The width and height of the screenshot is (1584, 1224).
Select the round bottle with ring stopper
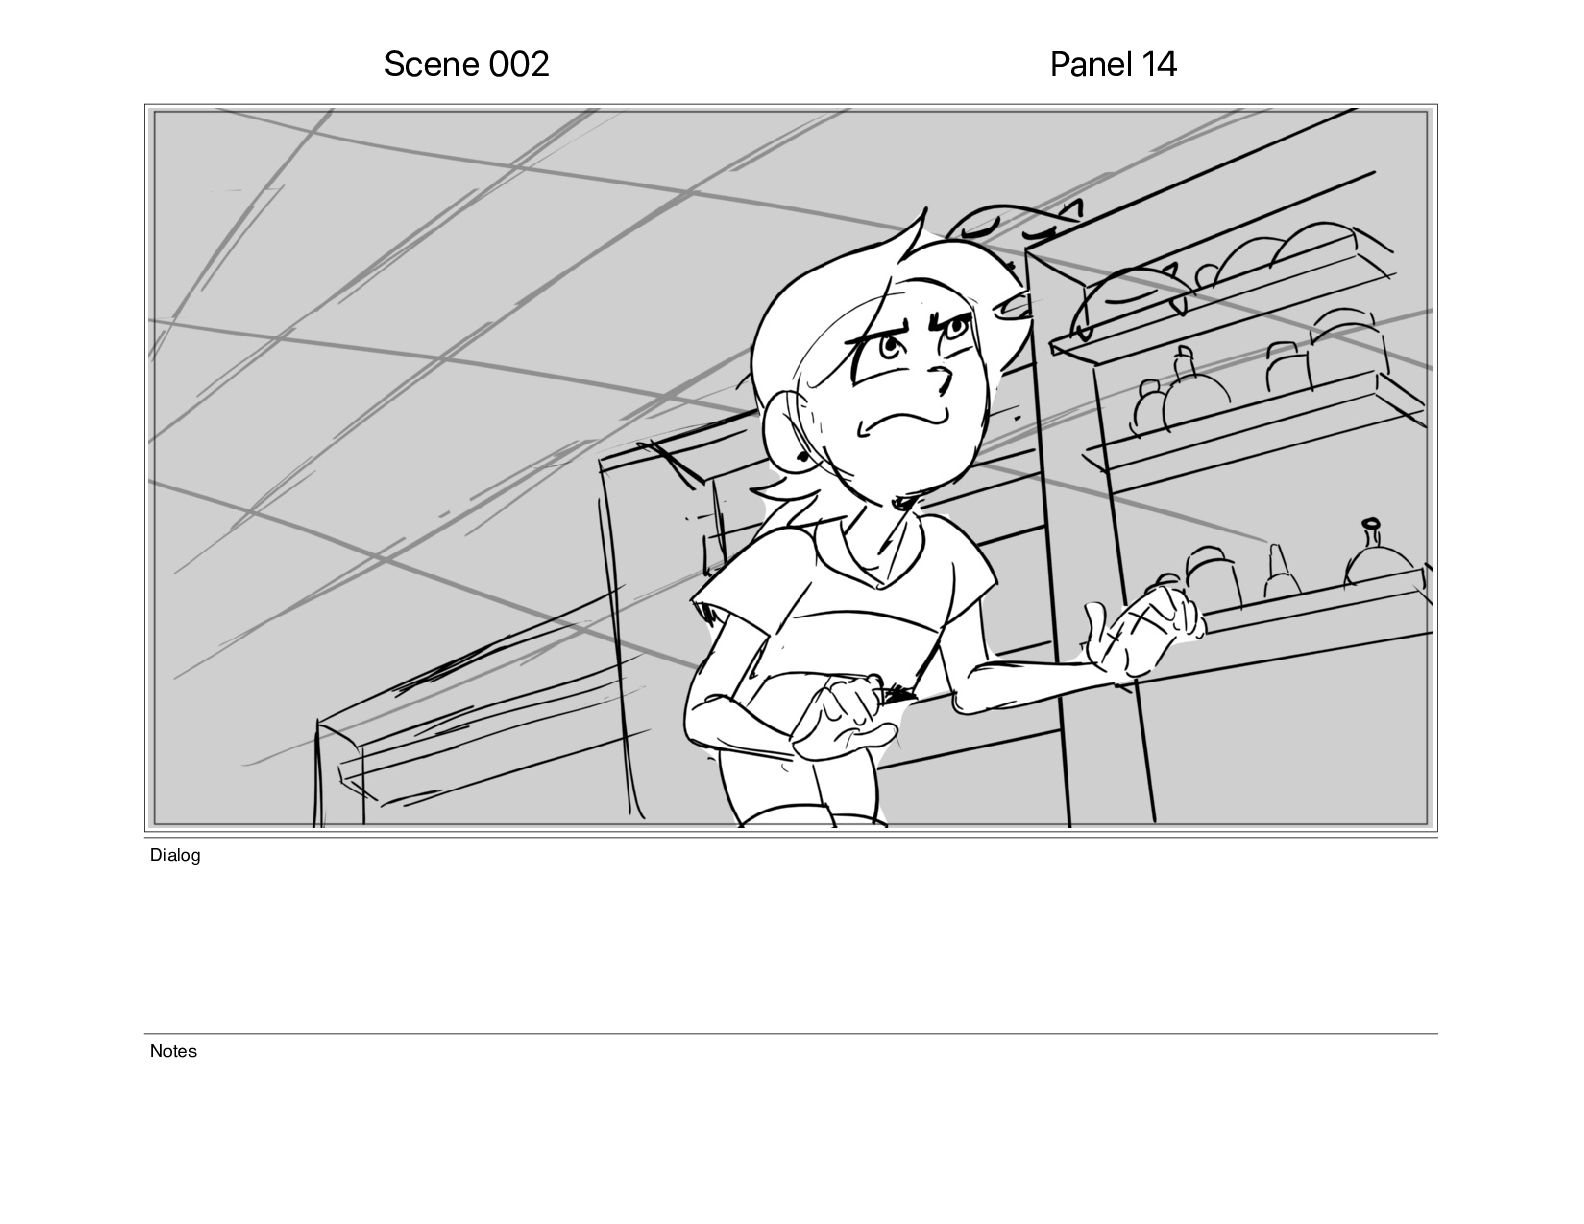pyautogui.click(x=1378, y=556)
